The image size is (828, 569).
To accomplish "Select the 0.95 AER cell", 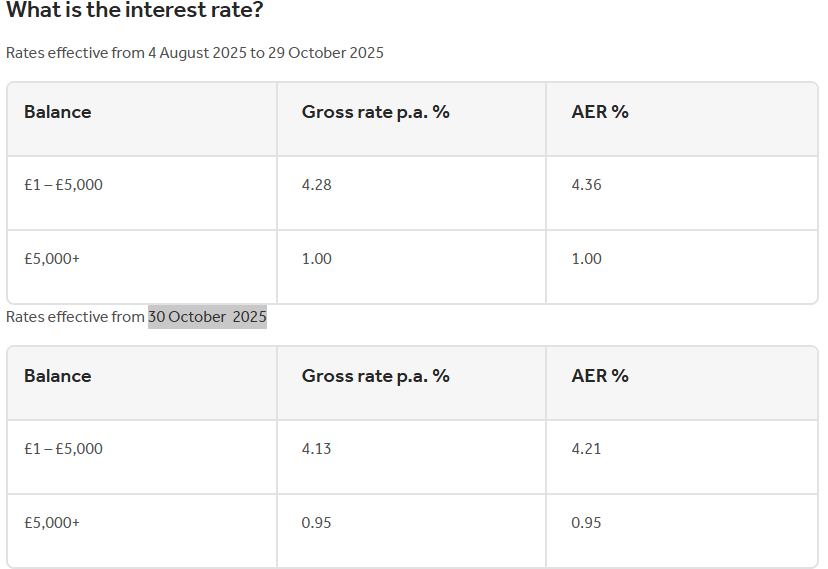I will [x=682, y=530].
